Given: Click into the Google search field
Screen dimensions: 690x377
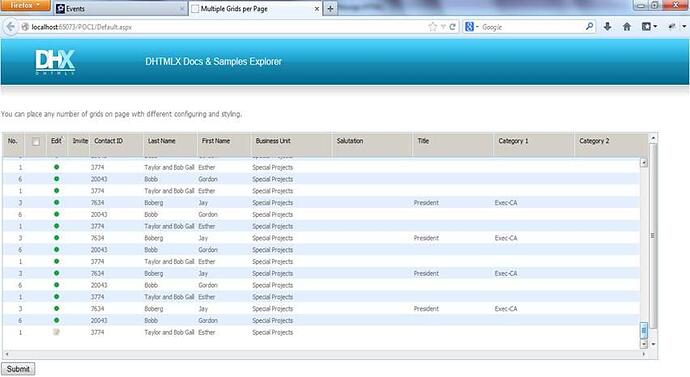Looking at the screenshot, I should [x=532, y=27].
